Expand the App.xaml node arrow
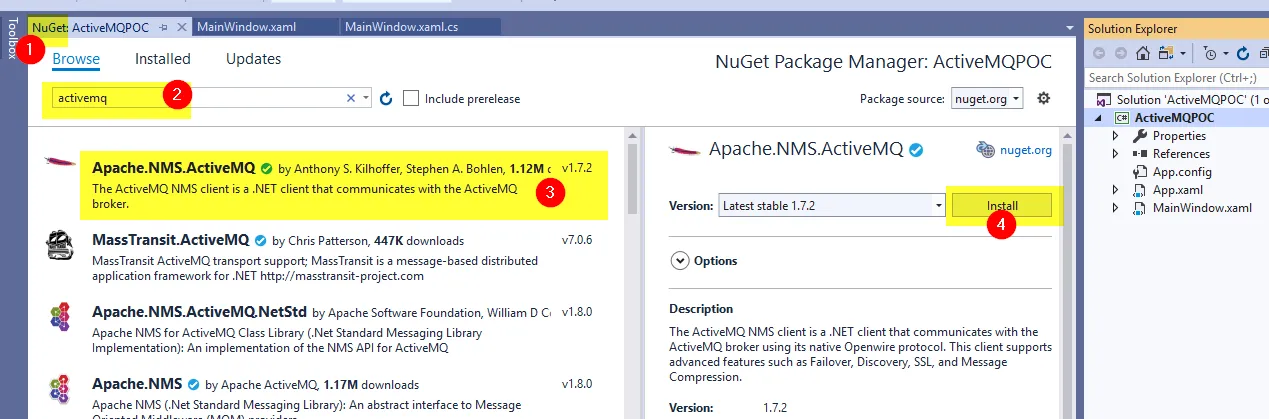Viewport: 1269px width, 419px height. click(x=1116, y=190)
